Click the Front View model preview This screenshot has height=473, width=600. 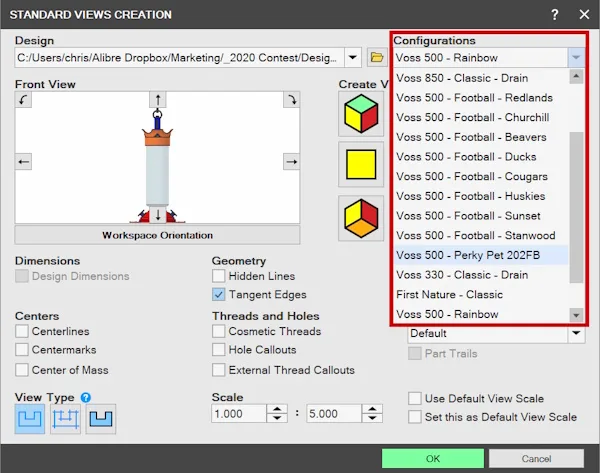tap(157, 158)
